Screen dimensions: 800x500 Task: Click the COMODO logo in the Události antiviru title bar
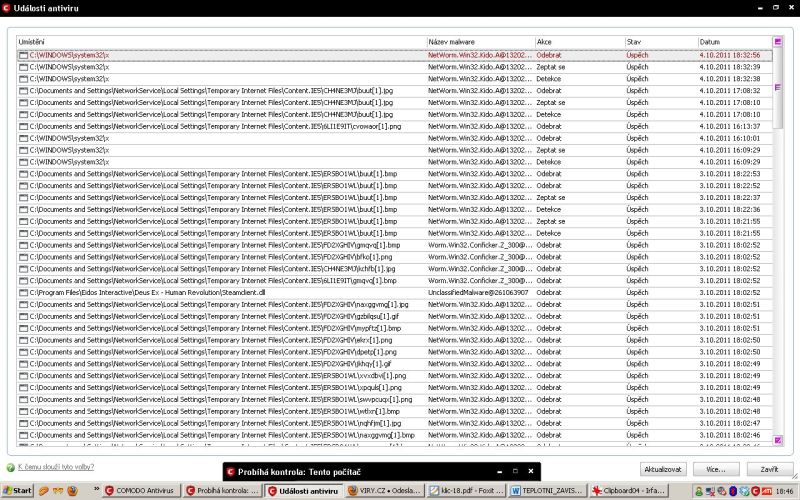click(6, 8)
